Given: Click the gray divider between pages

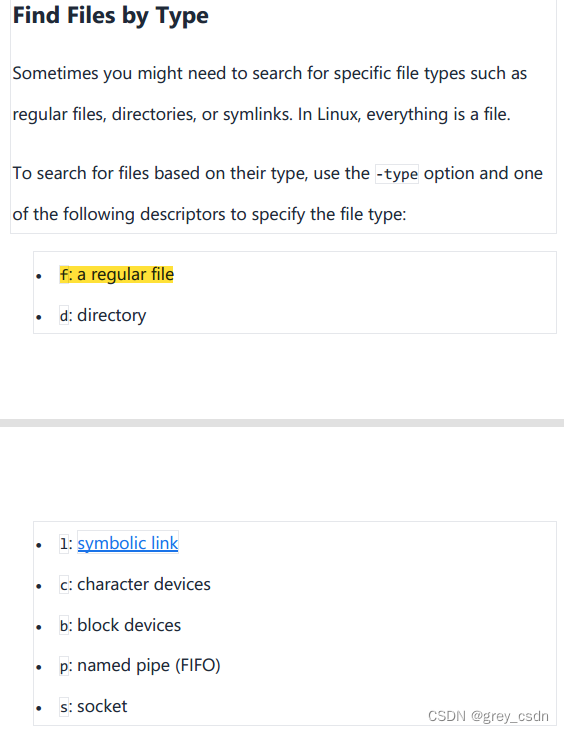Looking at the screenshot, I should coord(282,423).
